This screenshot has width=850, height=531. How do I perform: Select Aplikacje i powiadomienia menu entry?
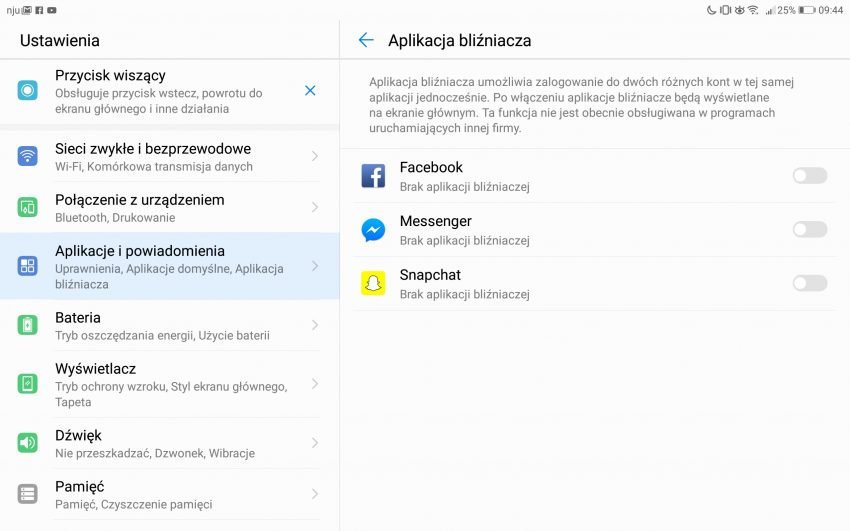point(170,266)
